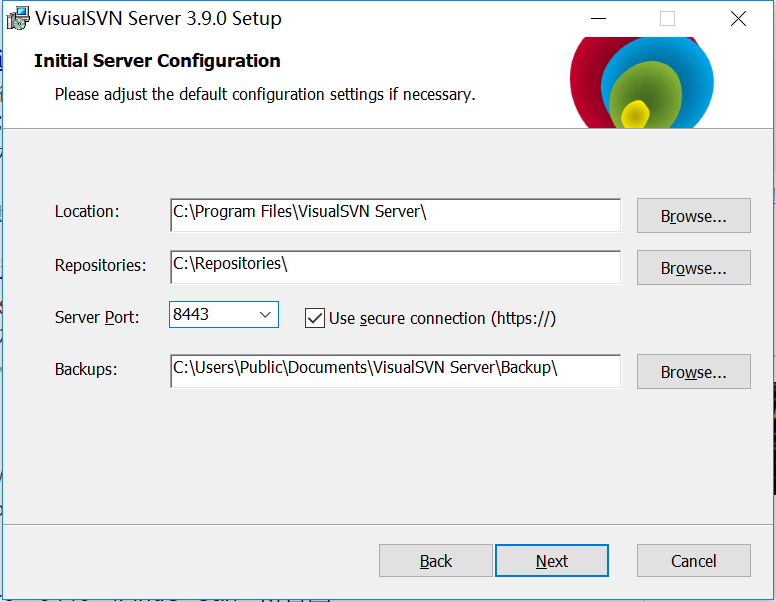Click the Server Port label
Screen dimensions: 776x602
(x=97, y=318)
